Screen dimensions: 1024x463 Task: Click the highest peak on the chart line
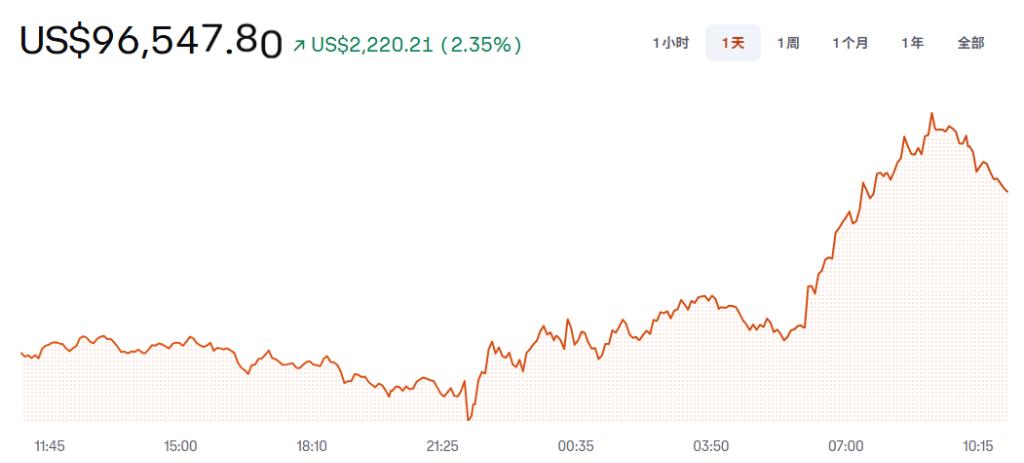click(931, 114)
